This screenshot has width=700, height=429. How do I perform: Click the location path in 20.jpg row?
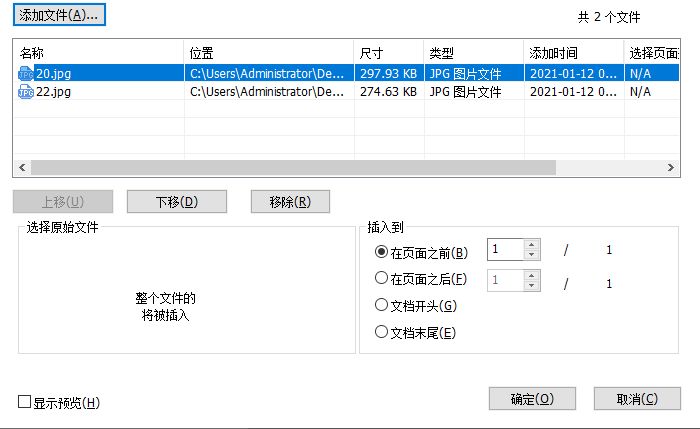pyautogui.click(x=267, y=73)
